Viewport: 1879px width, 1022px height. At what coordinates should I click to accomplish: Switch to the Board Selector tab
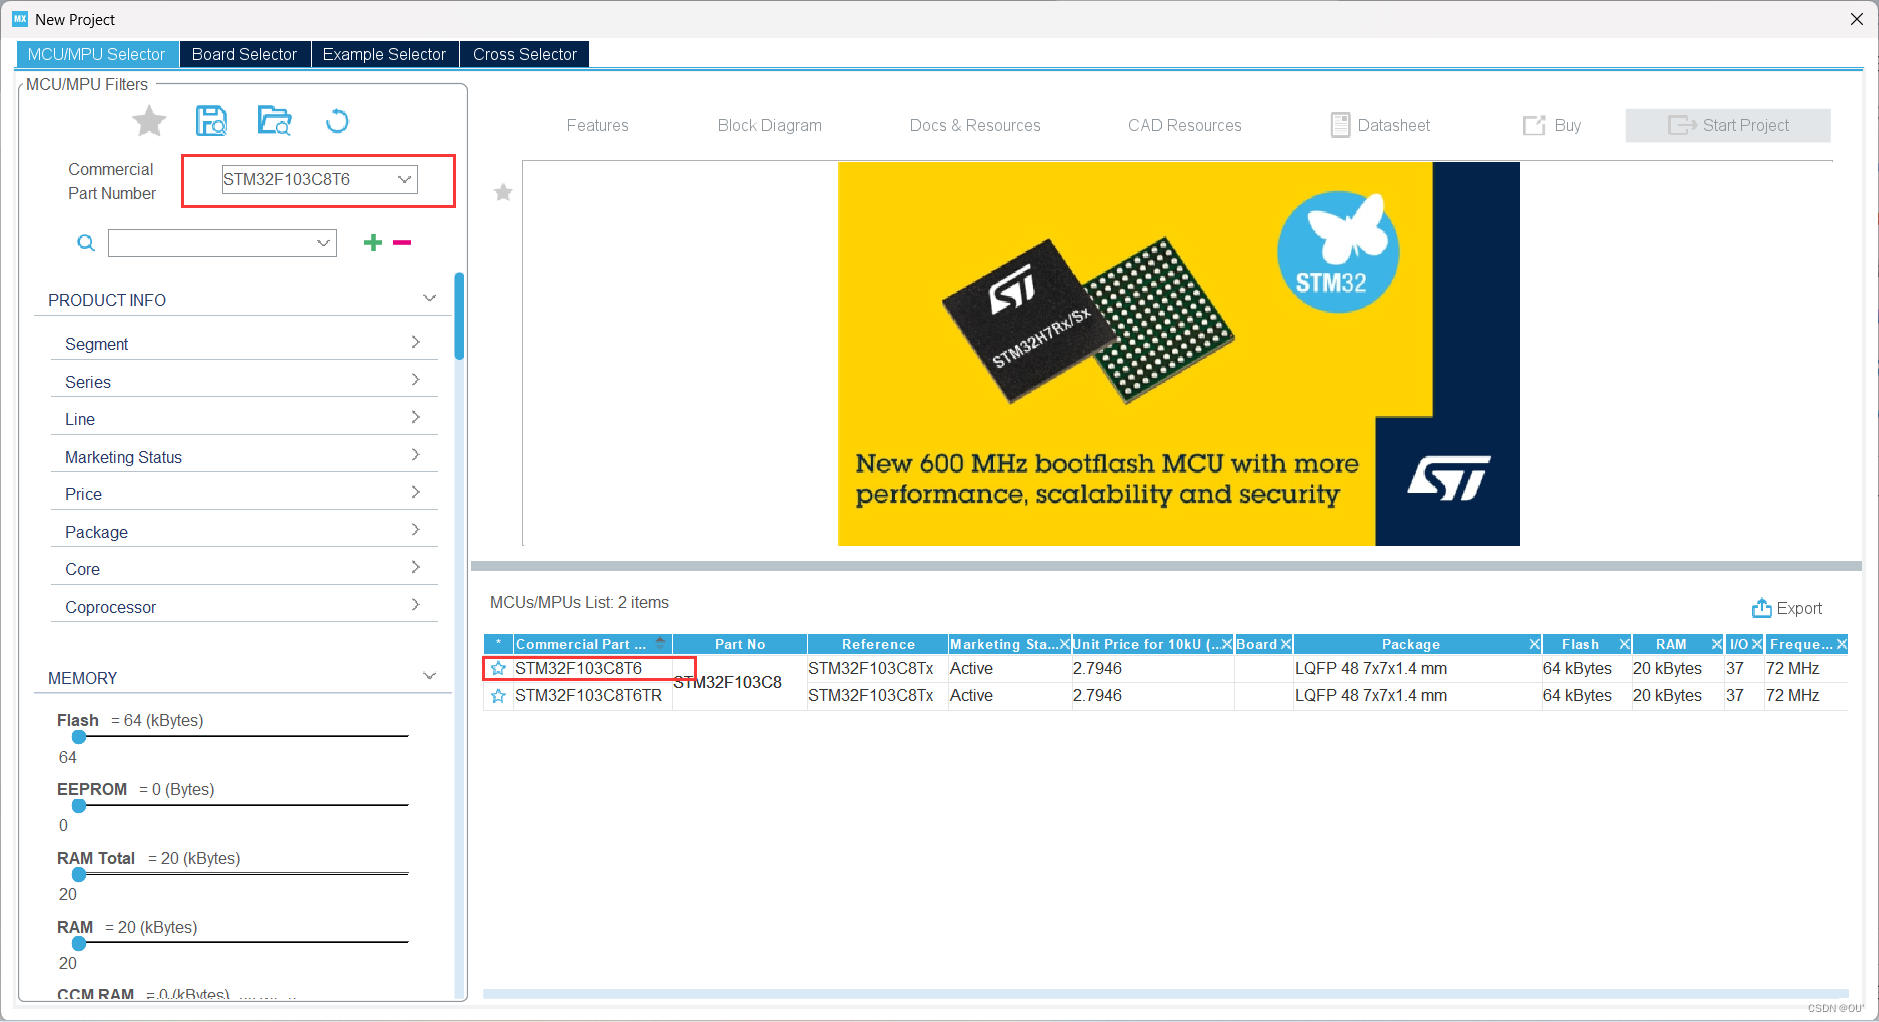(244, 54)
